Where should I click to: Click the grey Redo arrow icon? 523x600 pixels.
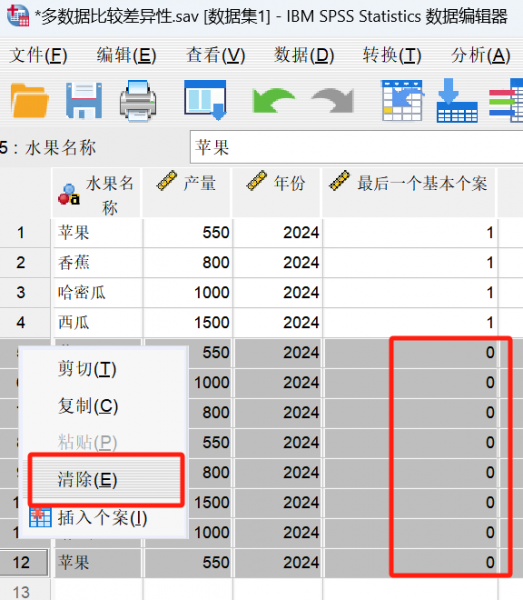[333, 100]
